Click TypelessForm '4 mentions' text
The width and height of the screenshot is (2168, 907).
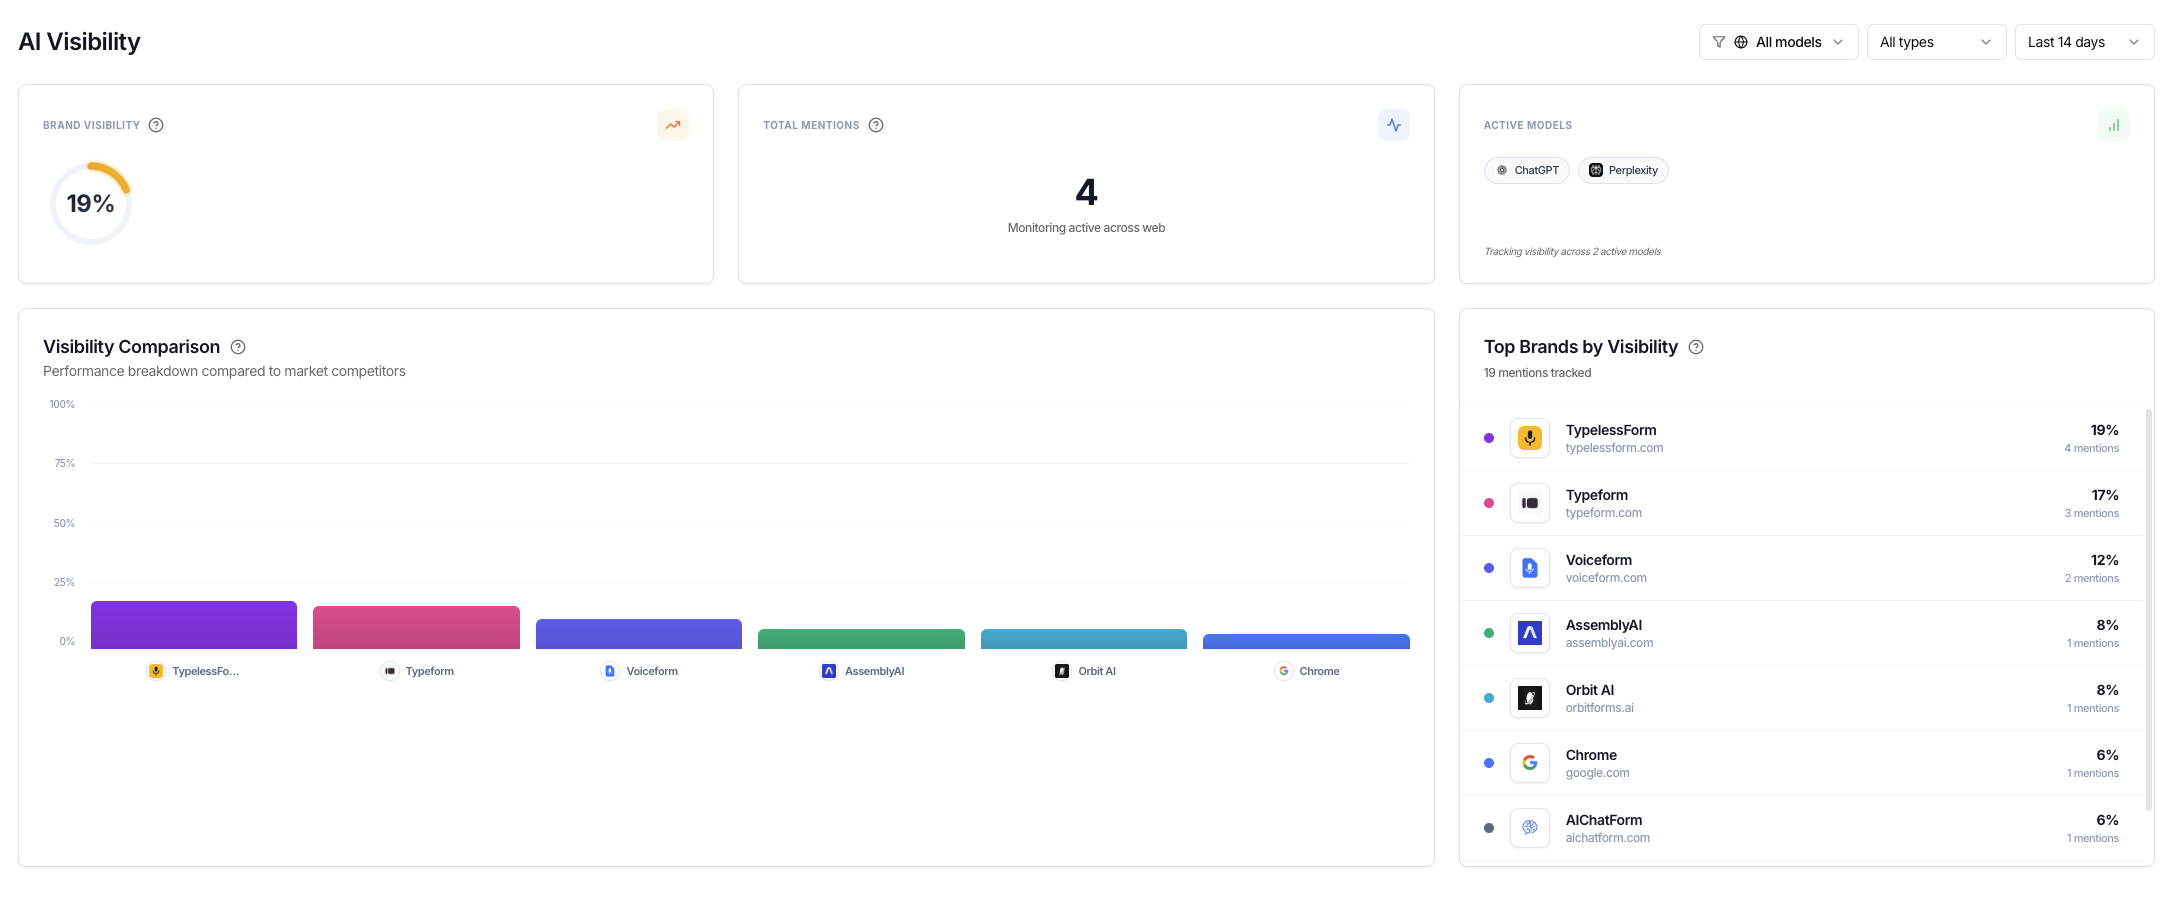point(2092,448)
